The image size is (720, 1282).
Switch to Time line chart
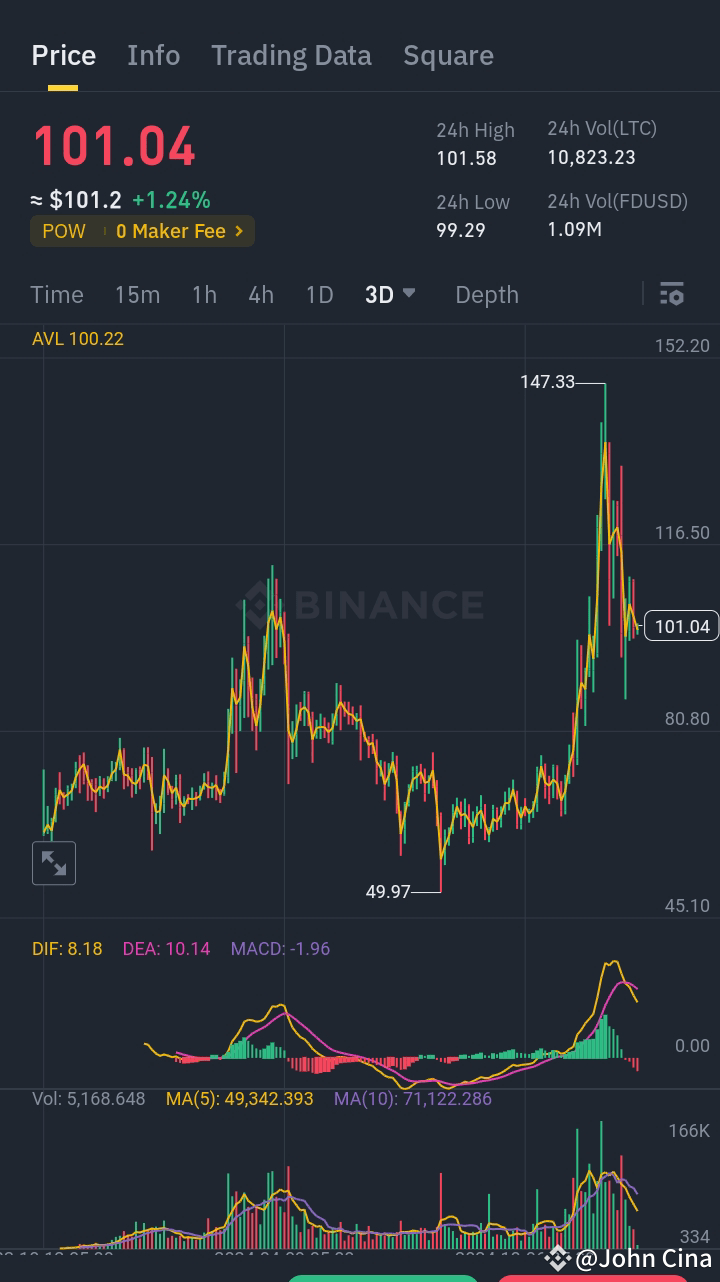tap(57, 294)
